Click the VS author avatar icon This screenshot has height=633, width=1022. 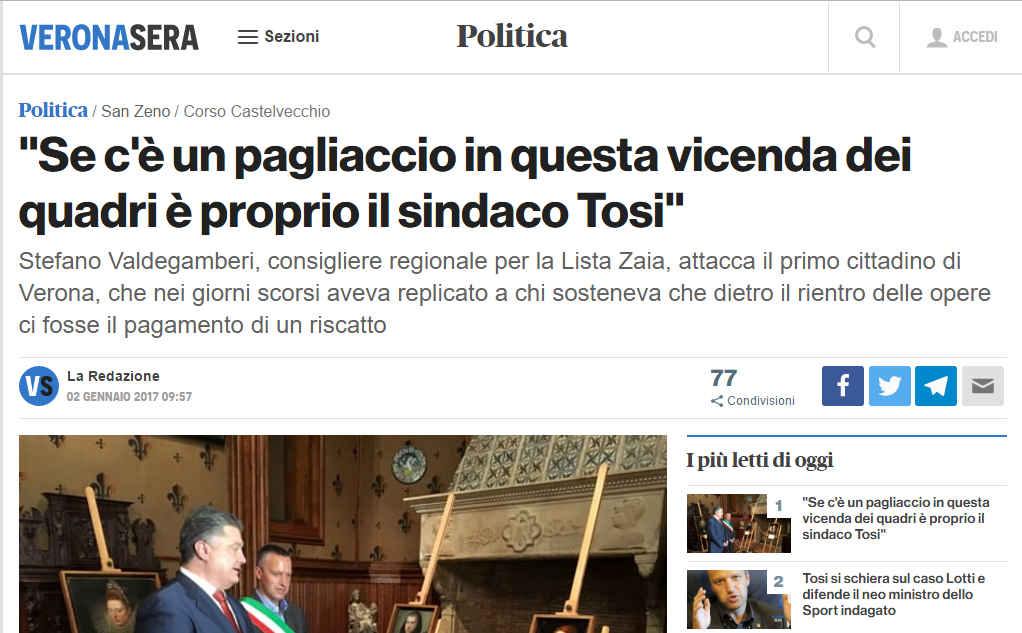click(39, 386)
